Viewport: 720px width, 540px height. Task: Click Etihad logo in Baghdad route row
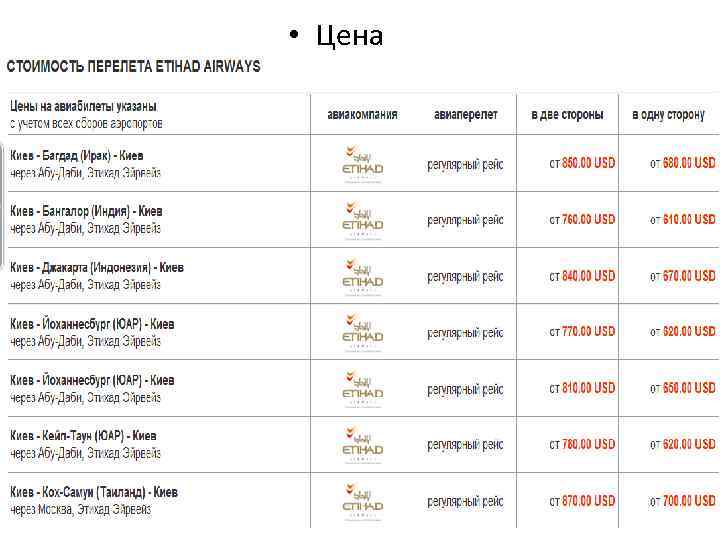(362, 163)
